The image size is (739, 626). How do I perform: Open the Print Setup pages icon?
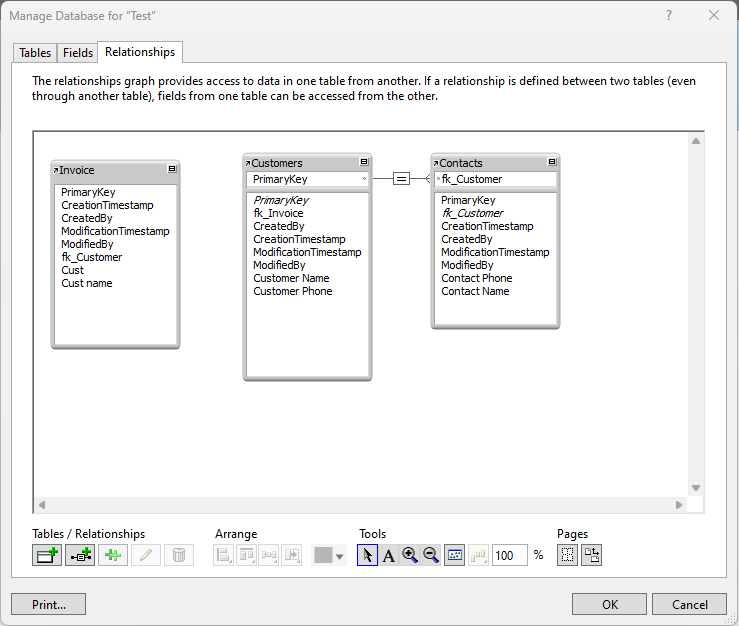[x=592, y=555]
